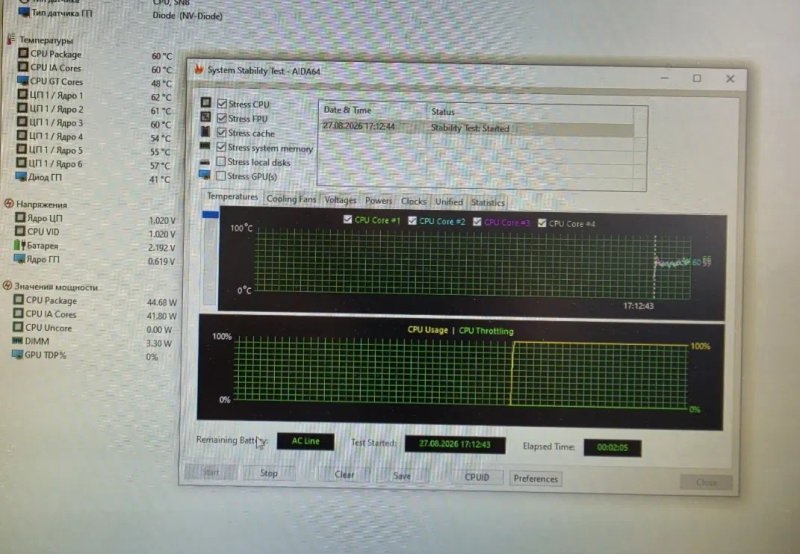Viewport: 800px width, 554px height.
Task: Uncheck the Stress cache checkbox
Action: click(x=221, y=132)
